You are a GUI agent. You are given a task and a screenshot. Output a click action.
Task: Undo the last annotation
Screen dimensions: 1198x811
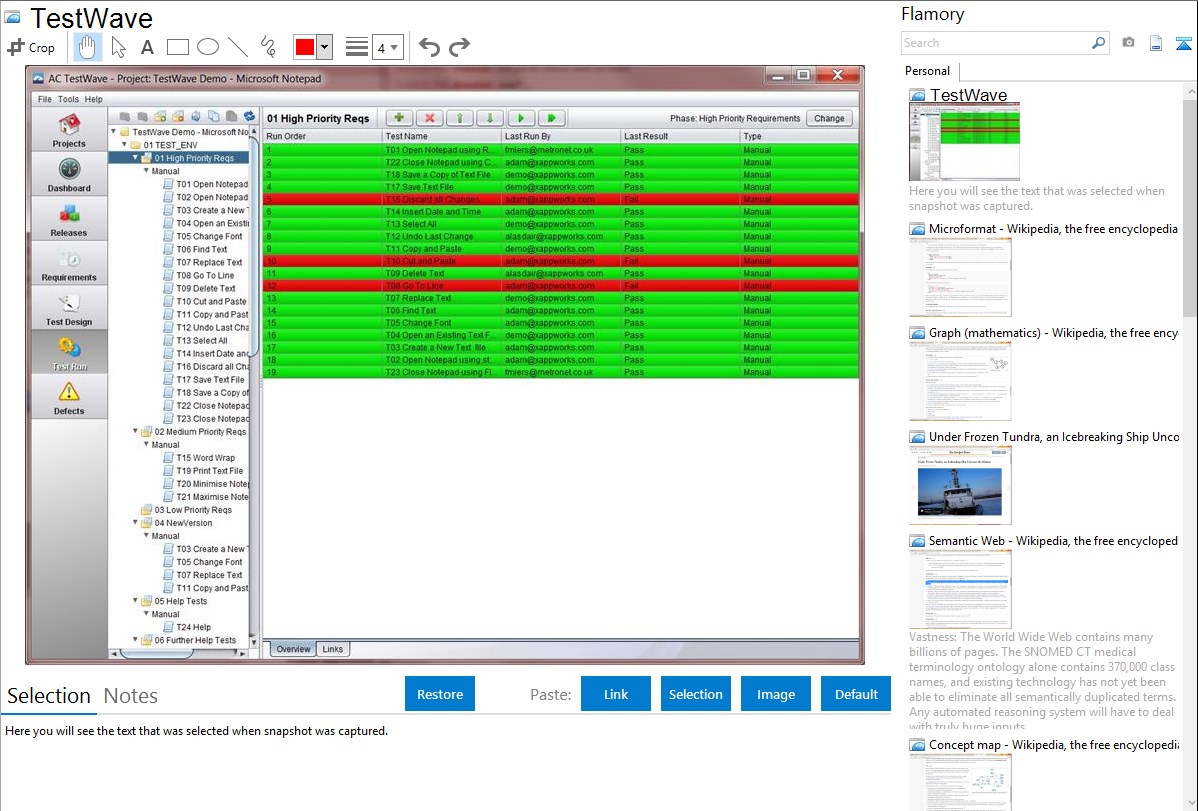pos(429,47)
